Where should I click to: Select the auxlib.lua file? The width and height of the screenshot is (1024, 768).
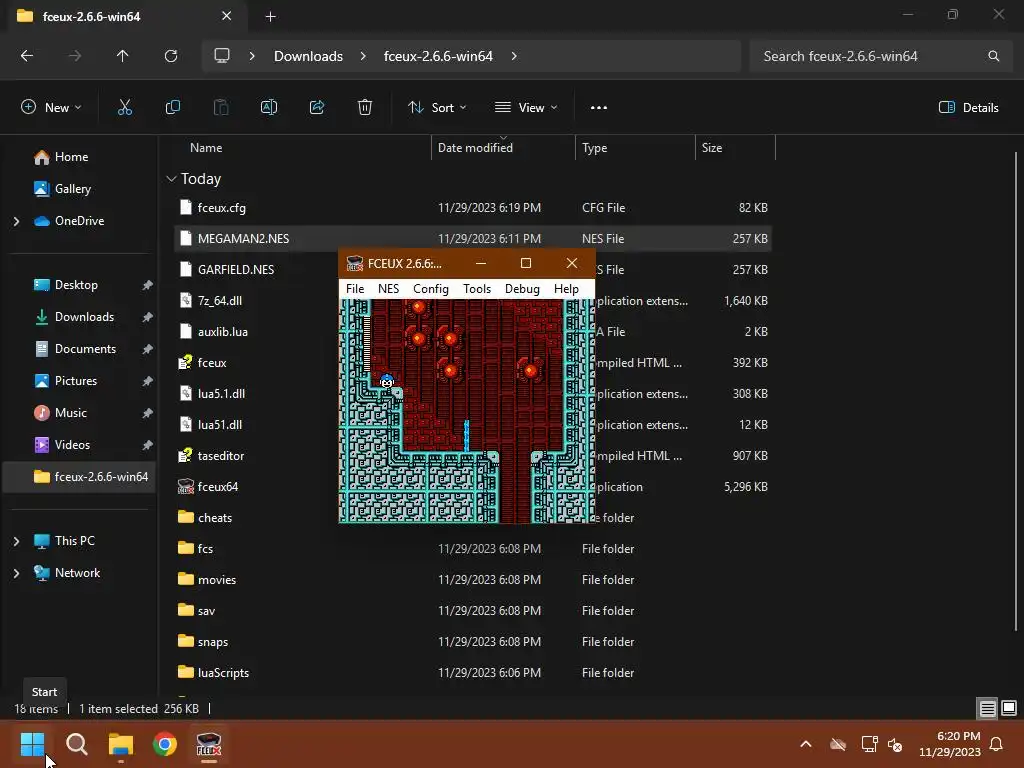click(256, 332)
